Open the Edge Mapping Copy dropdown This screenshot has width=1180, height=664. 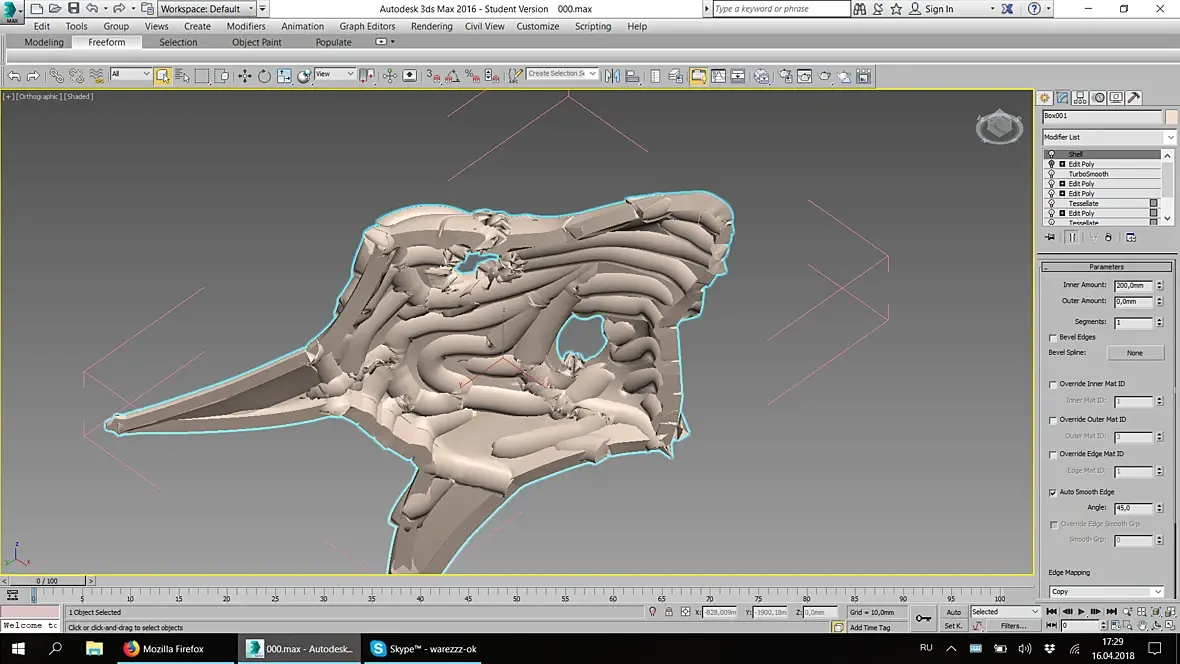point(1106,592)
